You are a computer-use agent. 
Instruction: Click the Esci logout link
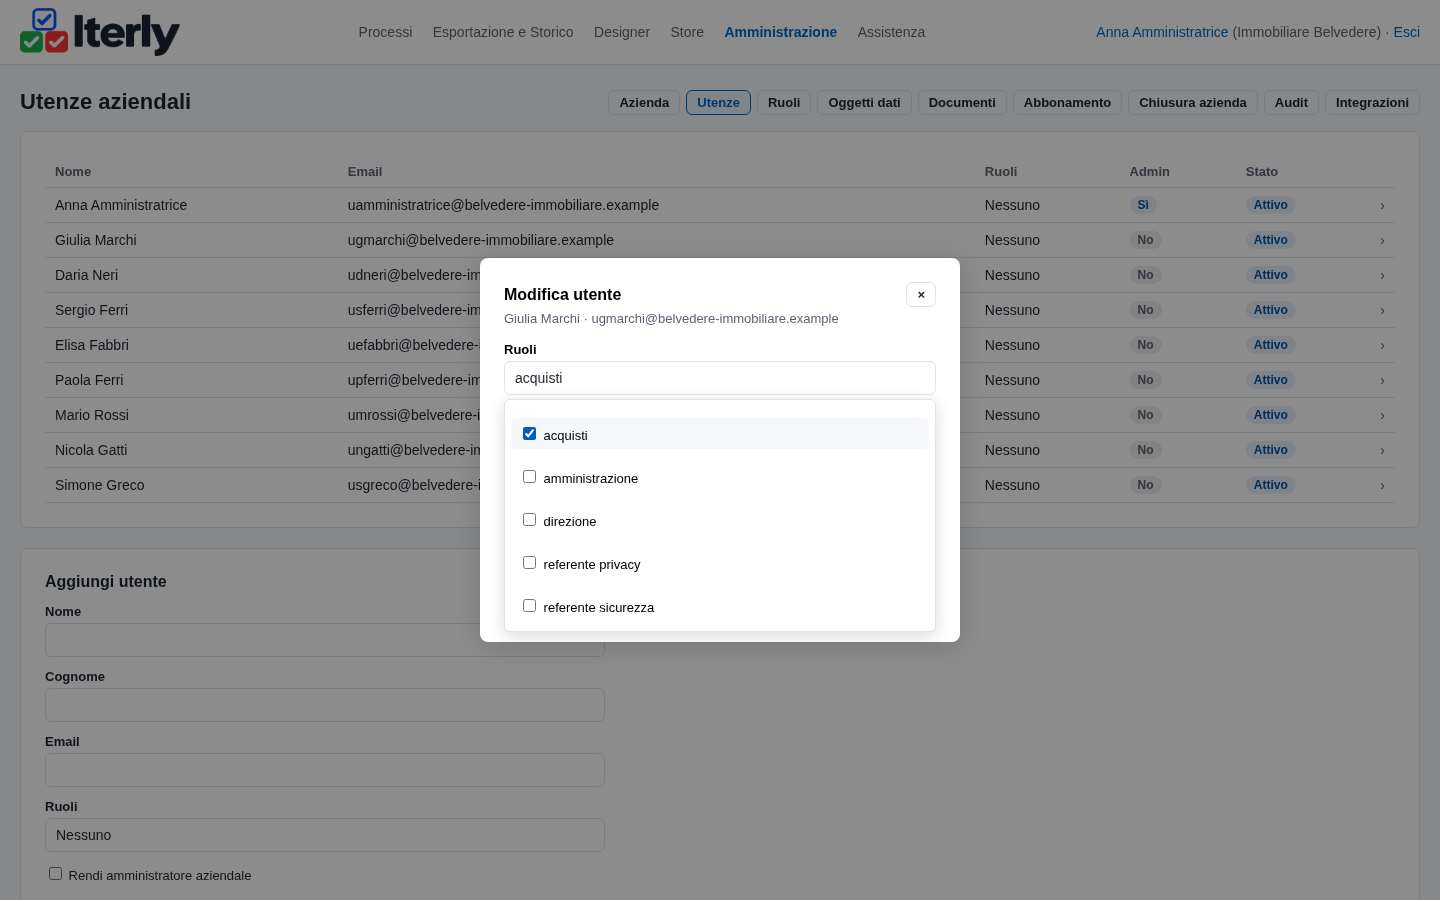[x=1406, y=32]
